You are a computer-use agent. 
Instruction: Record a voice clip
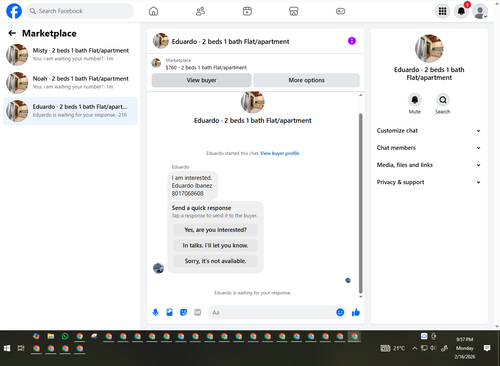(155, 312)
